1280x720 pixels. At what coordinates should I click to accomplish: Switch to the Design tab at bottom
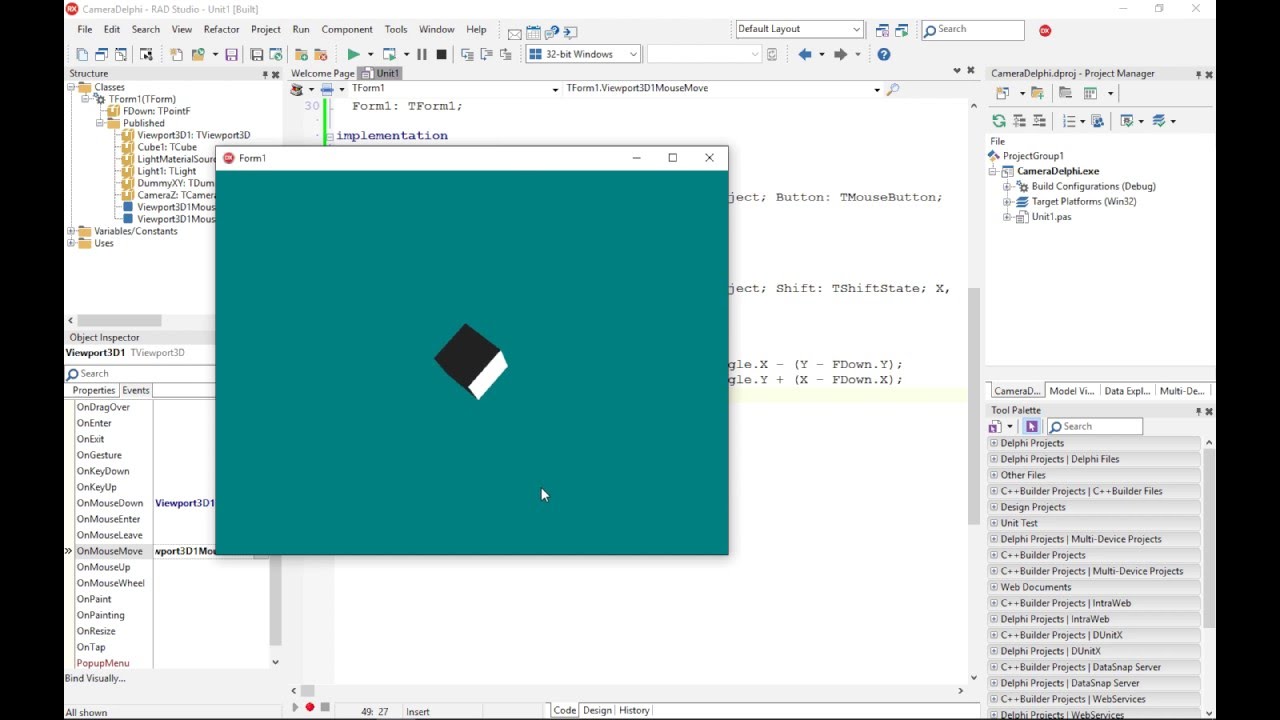click(597, 710)
